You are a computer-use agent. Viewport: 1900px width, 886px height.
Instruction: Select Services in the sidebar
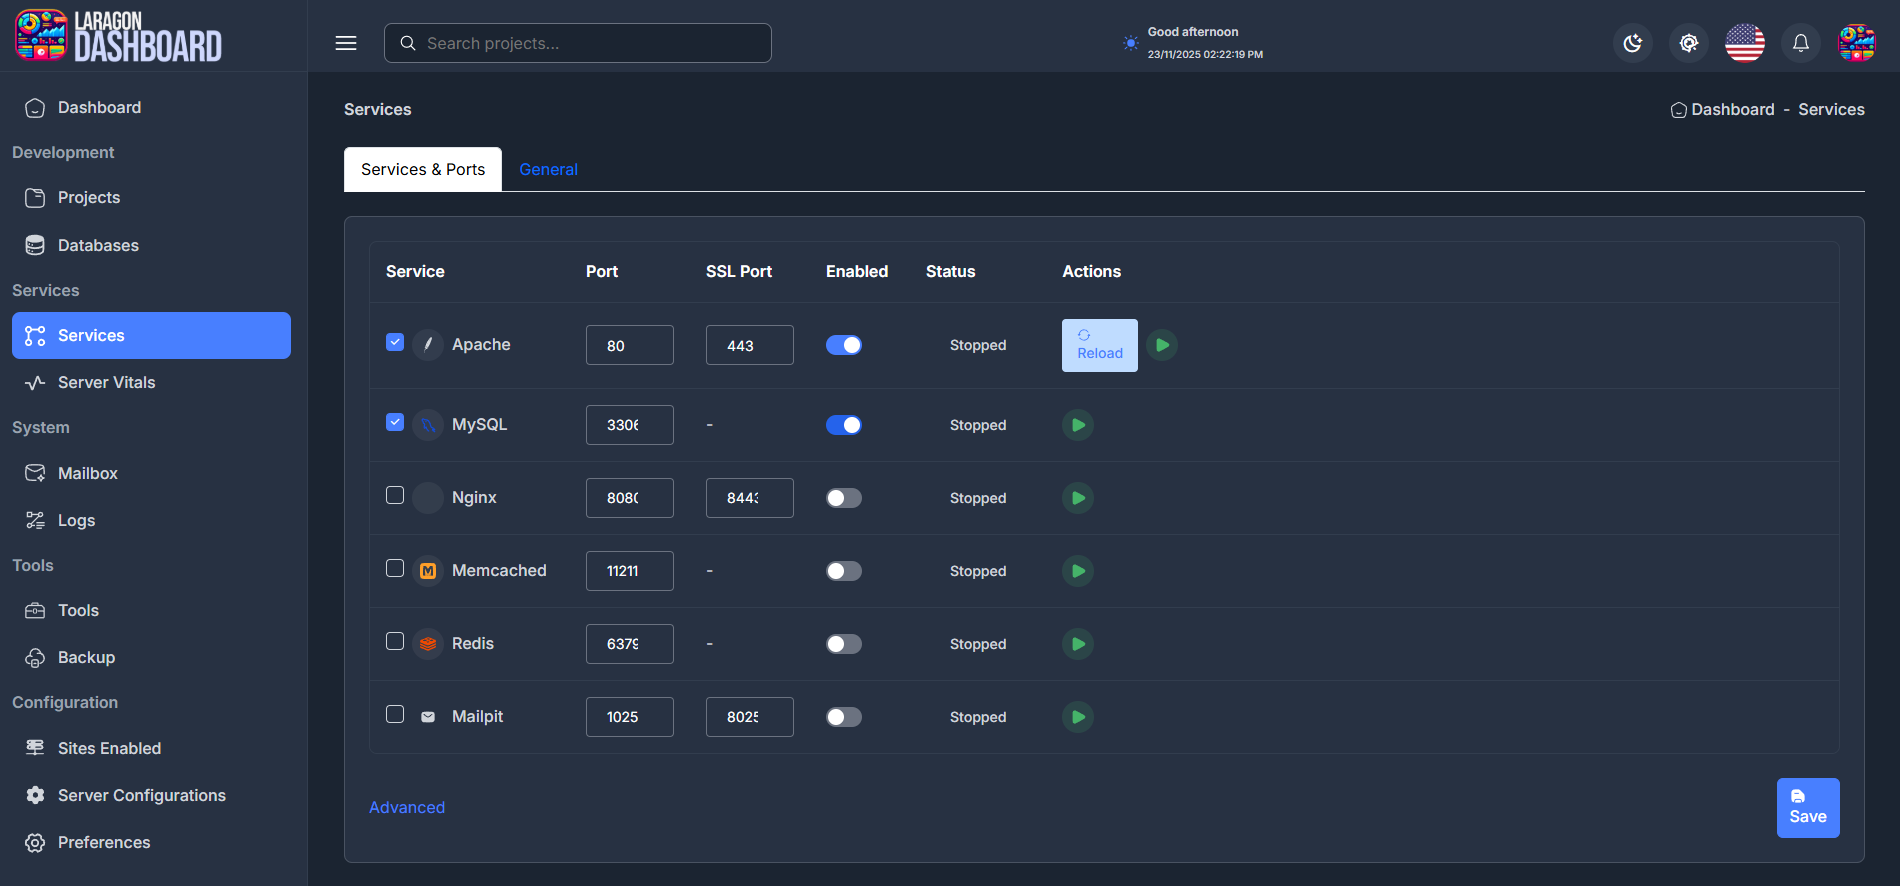click(x=151, y=335)
